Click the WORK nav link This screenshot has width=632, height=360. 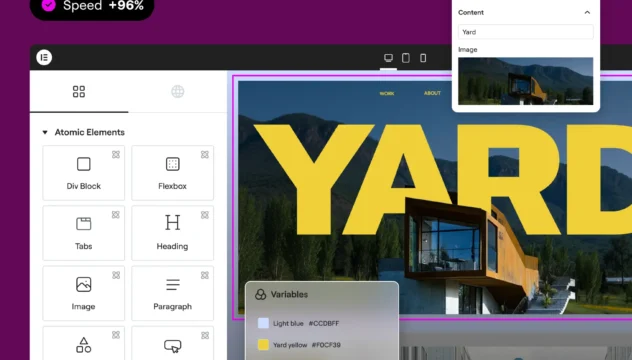(x=387, y=94)
